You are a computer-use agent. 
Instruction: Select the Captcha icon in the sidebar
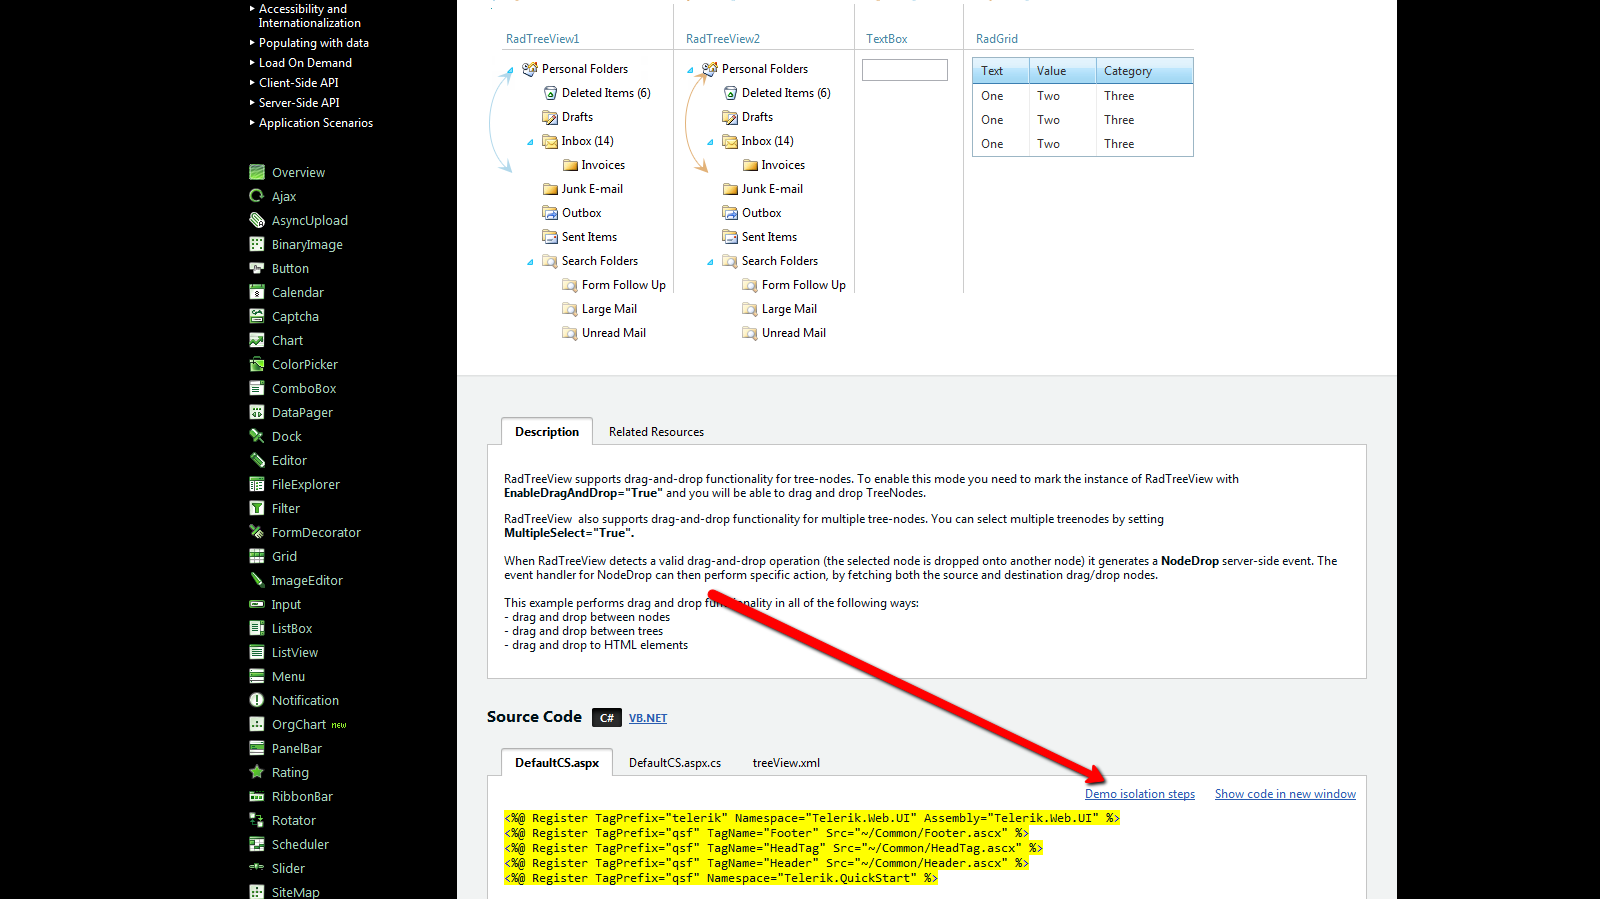(x=257, y=316)
